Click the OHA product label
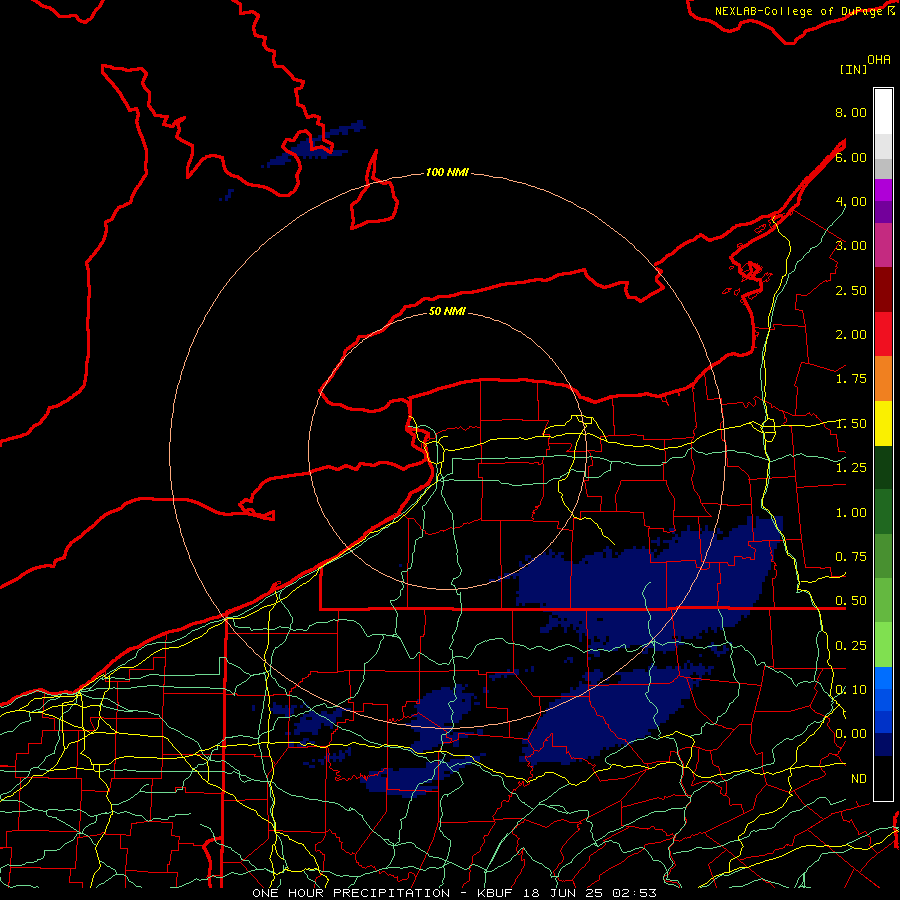 (x=879, y=60)
